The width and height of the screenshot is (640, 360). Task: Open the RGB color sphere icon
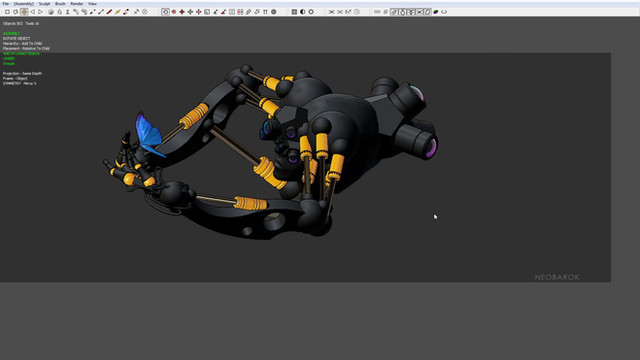(436, 12)
